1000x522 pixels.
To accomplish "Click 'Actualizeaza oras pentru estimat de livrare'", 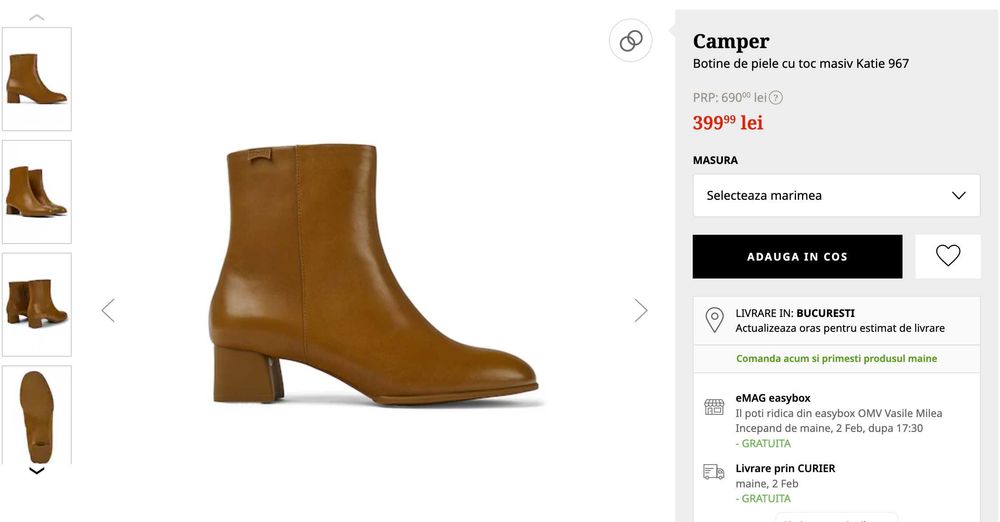I will (840, 328).
